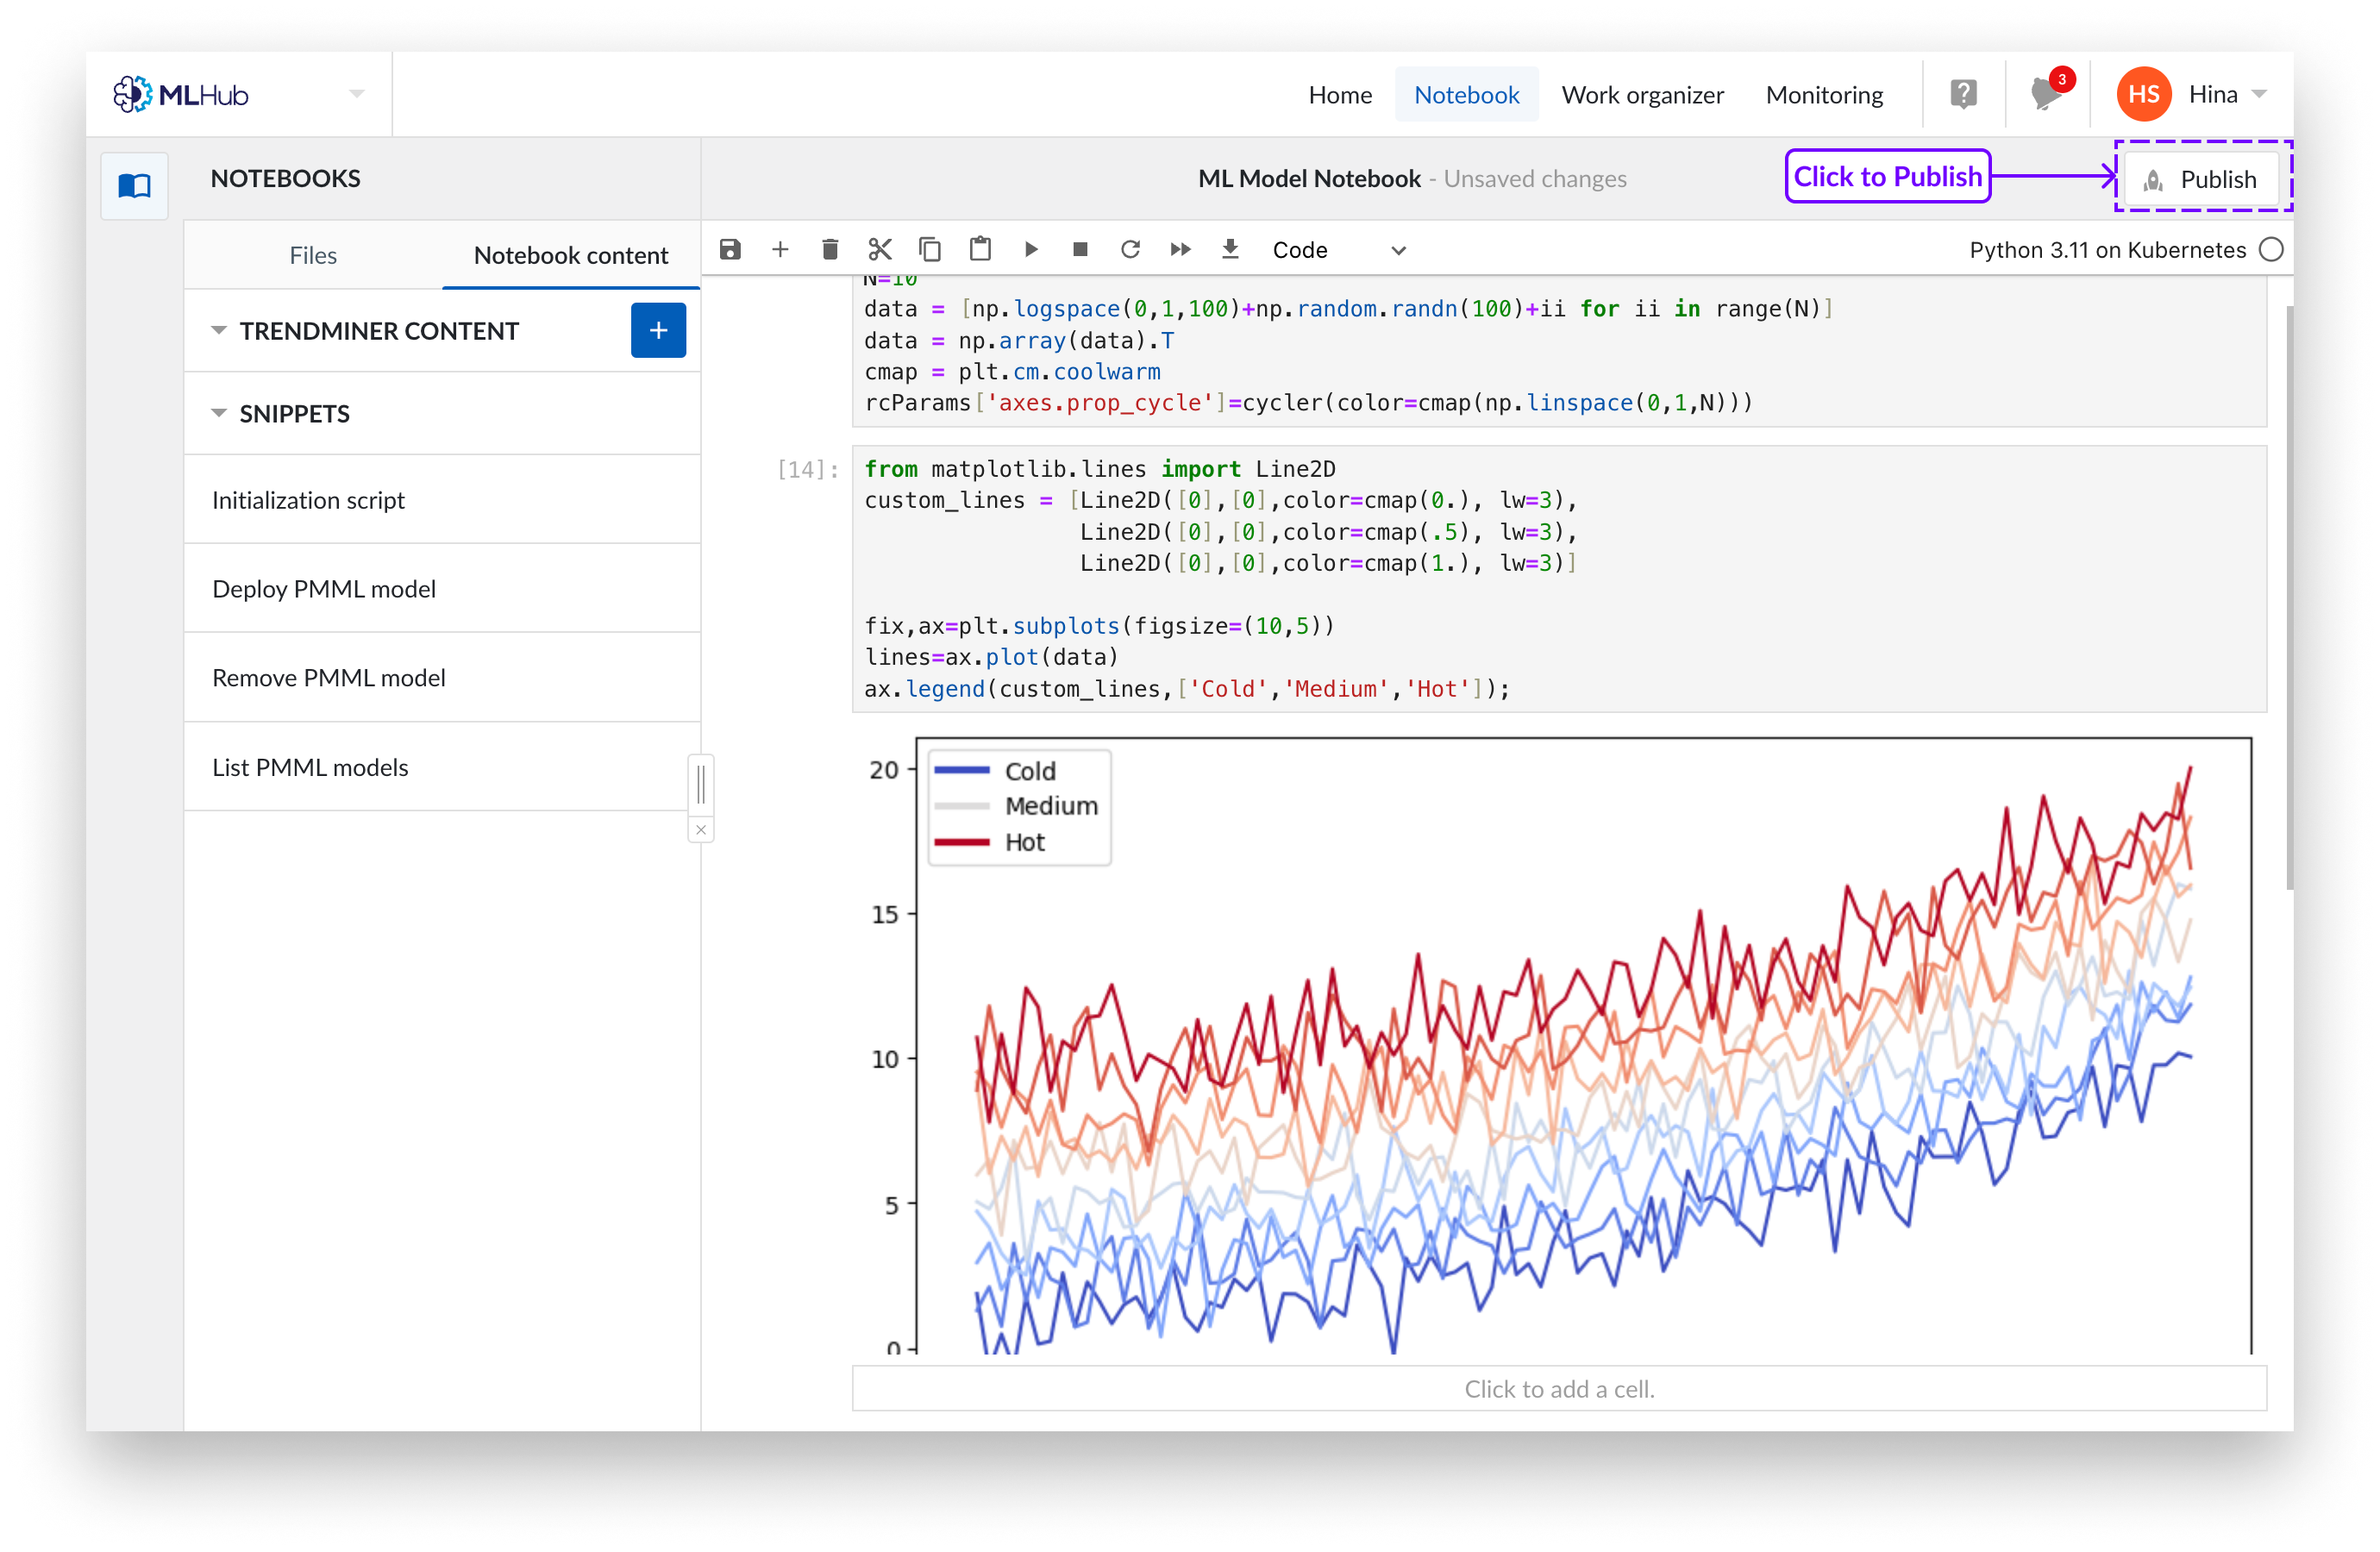
Task: Restart the kernel with the circular arrow icon
Action: point(1130,249)
